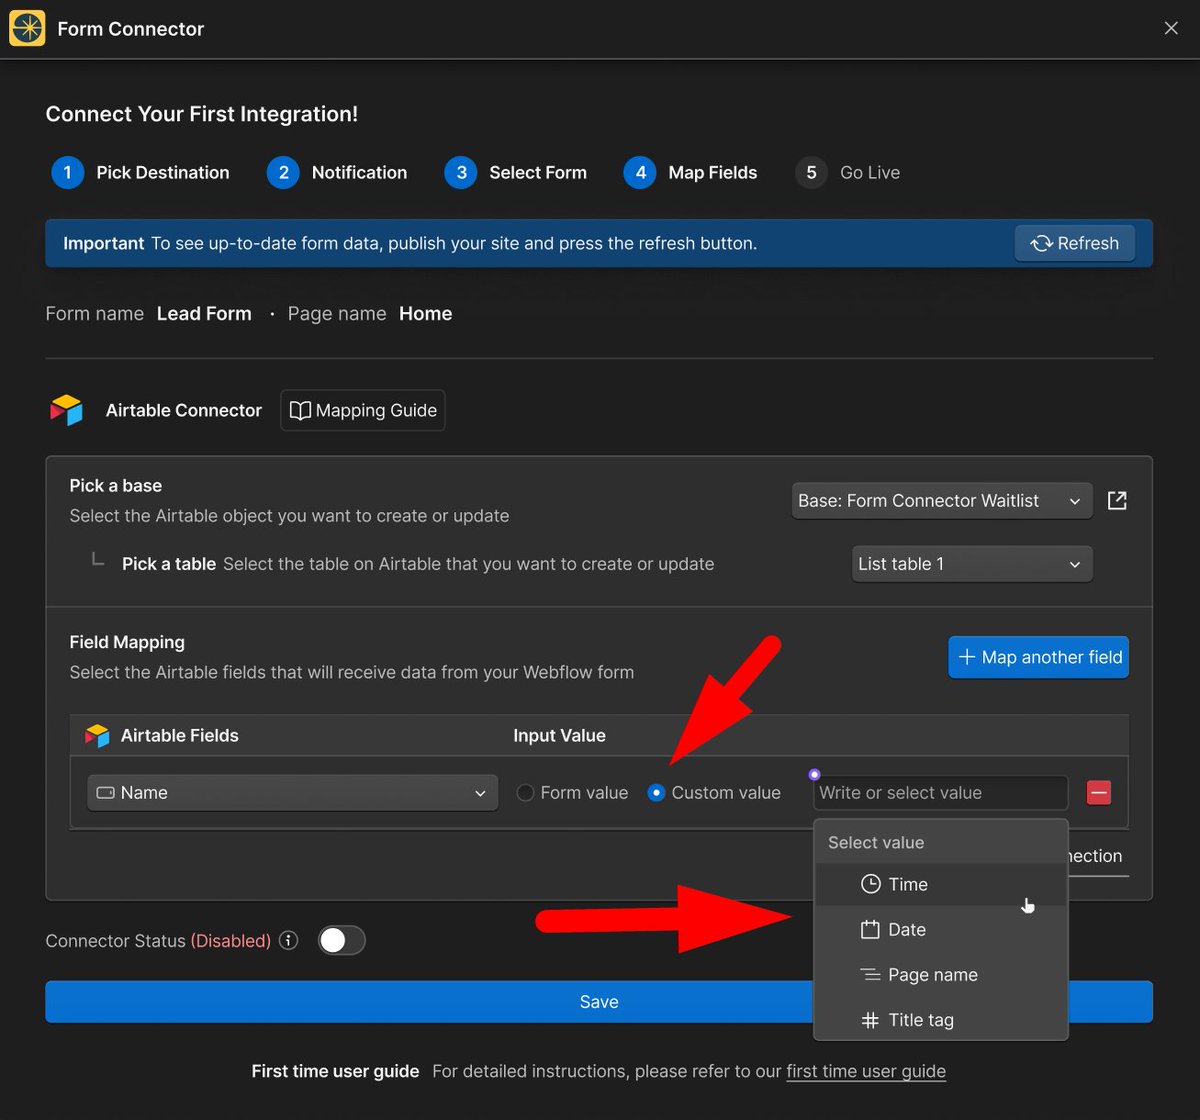Click the lines icon beside Page name
Viewport: 1200px width, 1120px height.
pos(871,975)
